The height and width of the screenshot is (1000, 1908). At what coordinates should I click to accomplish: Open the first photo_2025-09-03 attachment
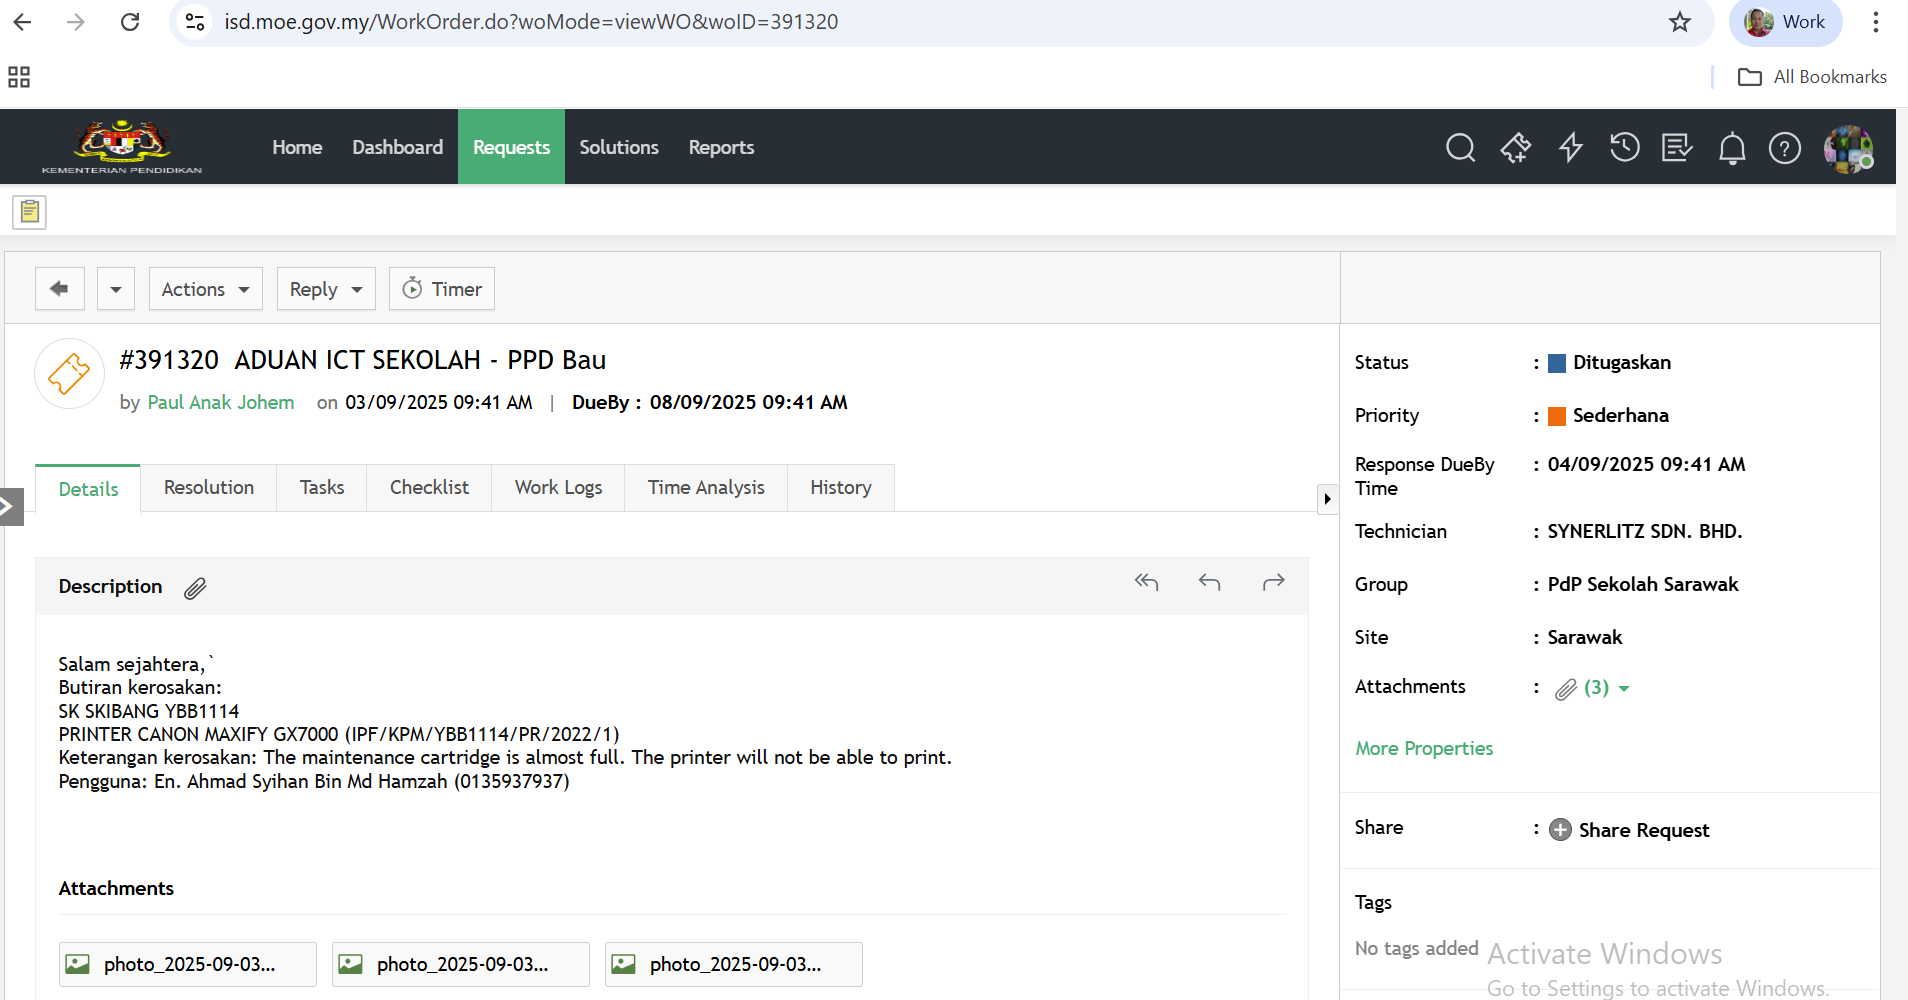pyautogui.click(x=188, y=964)
